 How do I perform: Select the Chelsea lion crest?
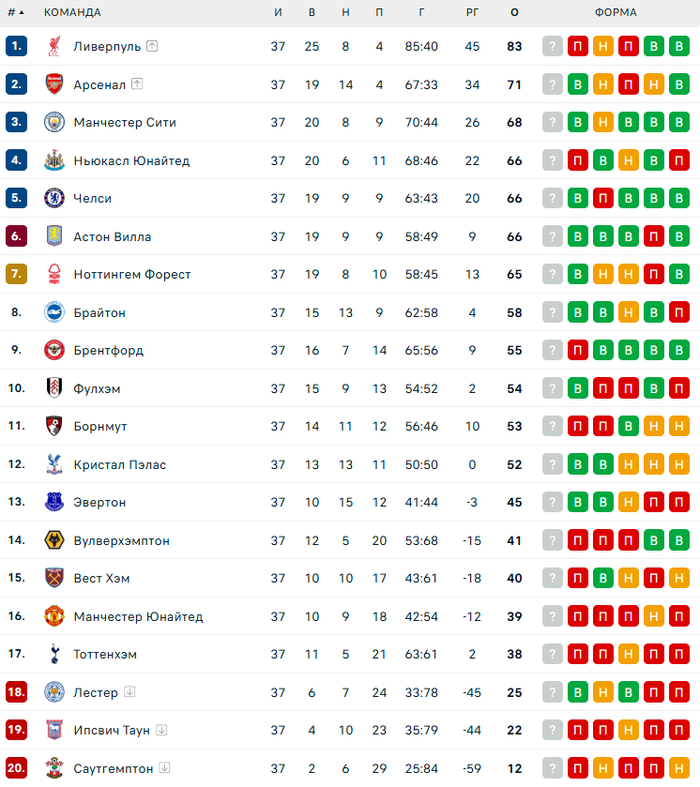[x=54, y=198]
